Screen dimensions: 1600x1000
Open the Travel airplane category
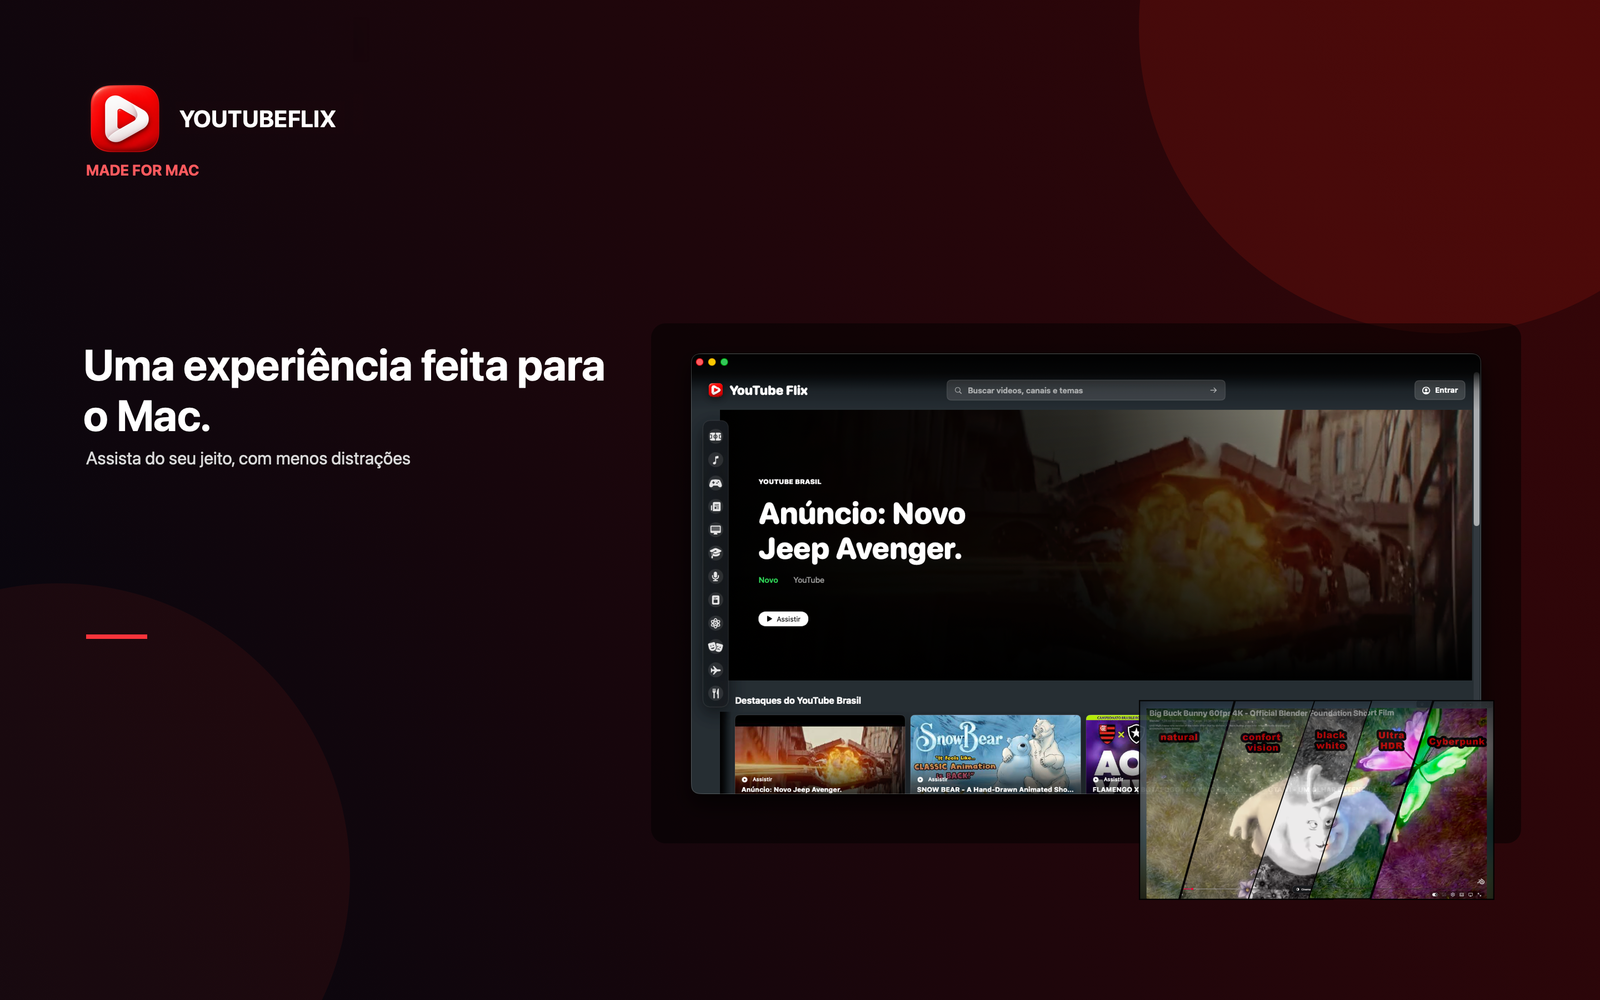point(715,670)
